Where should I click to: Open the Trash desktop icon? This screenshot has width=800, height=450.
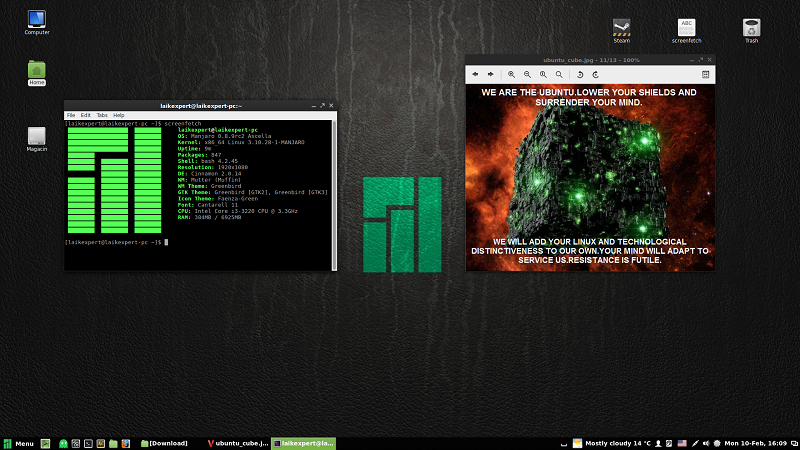[x=751, y=27]
